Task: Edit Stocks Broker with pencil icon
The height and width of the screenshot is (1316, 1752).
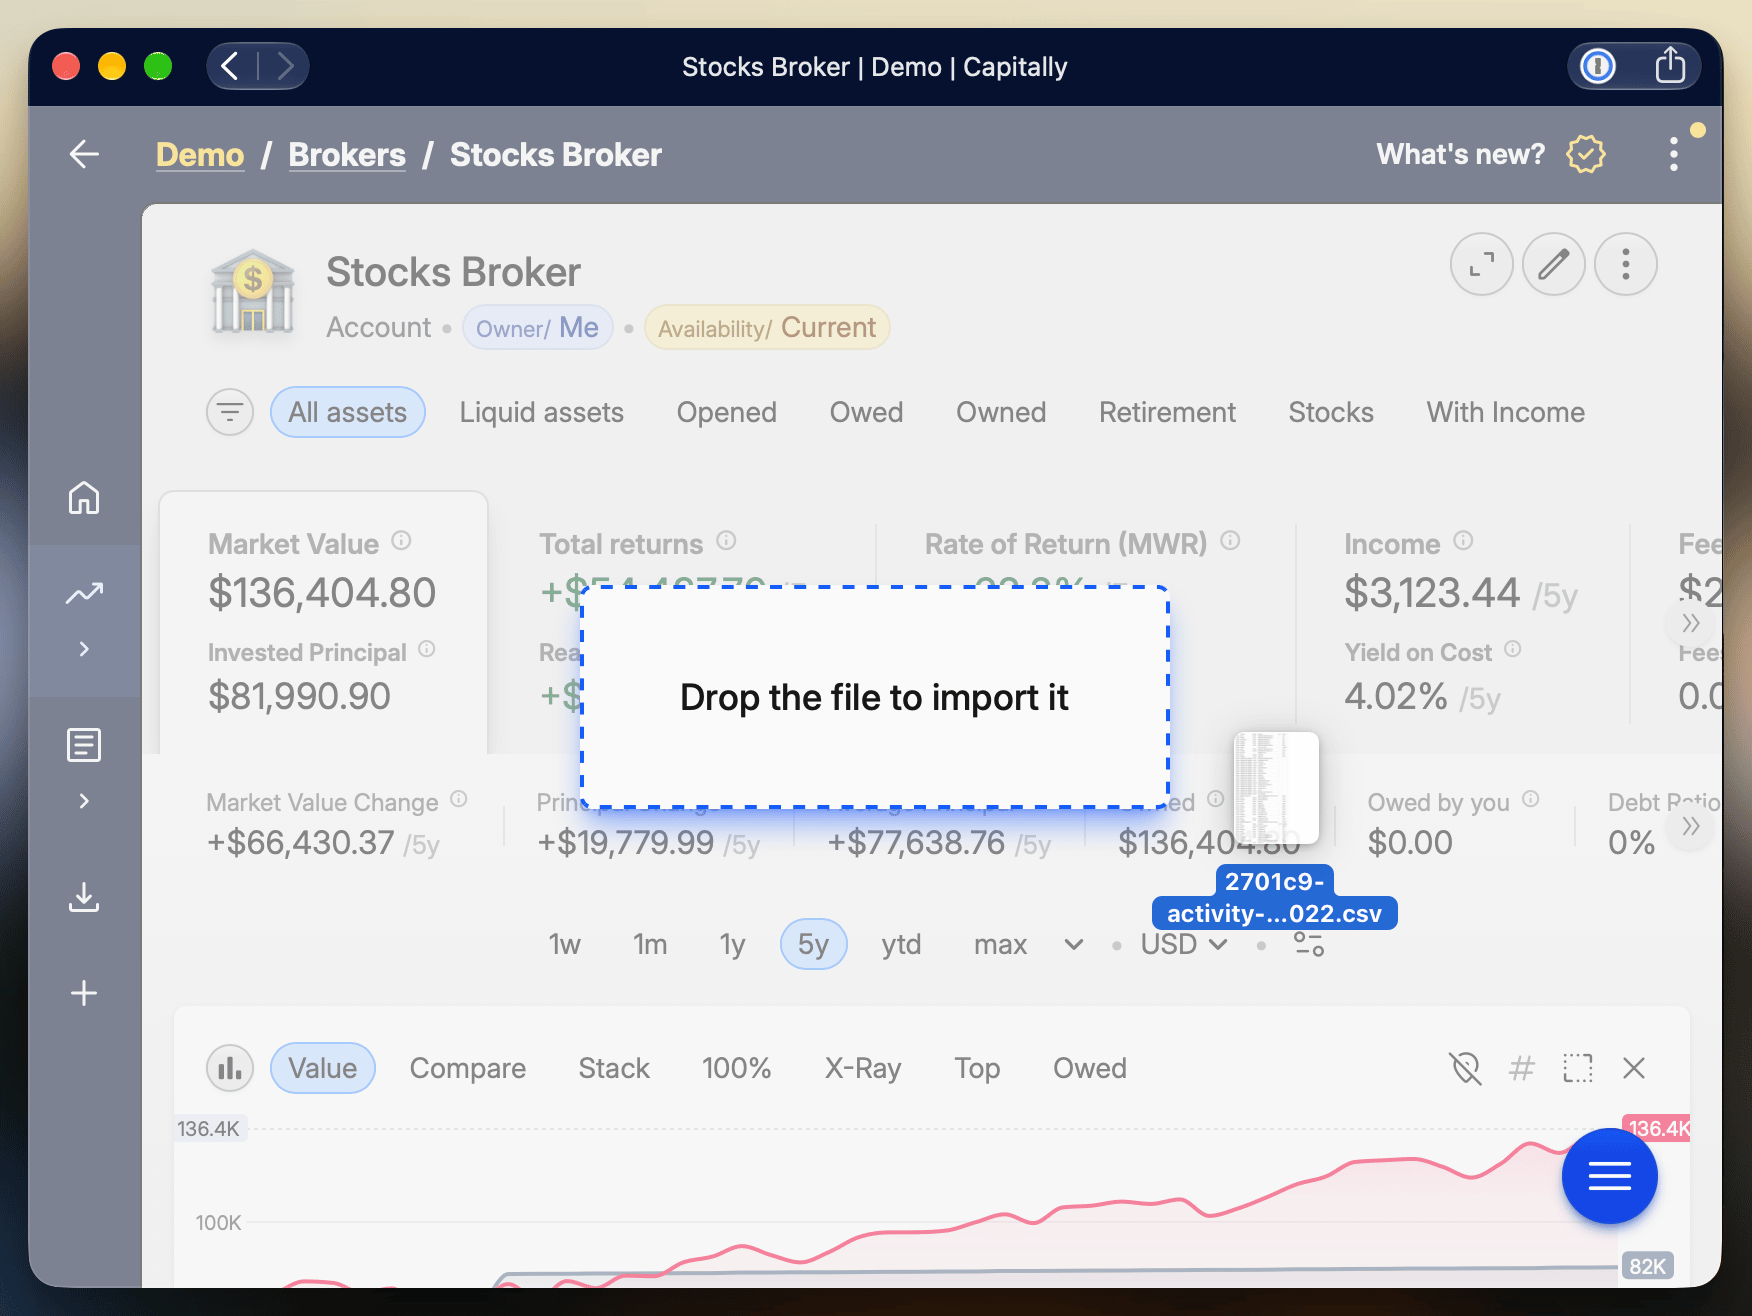Action: 1553,265
